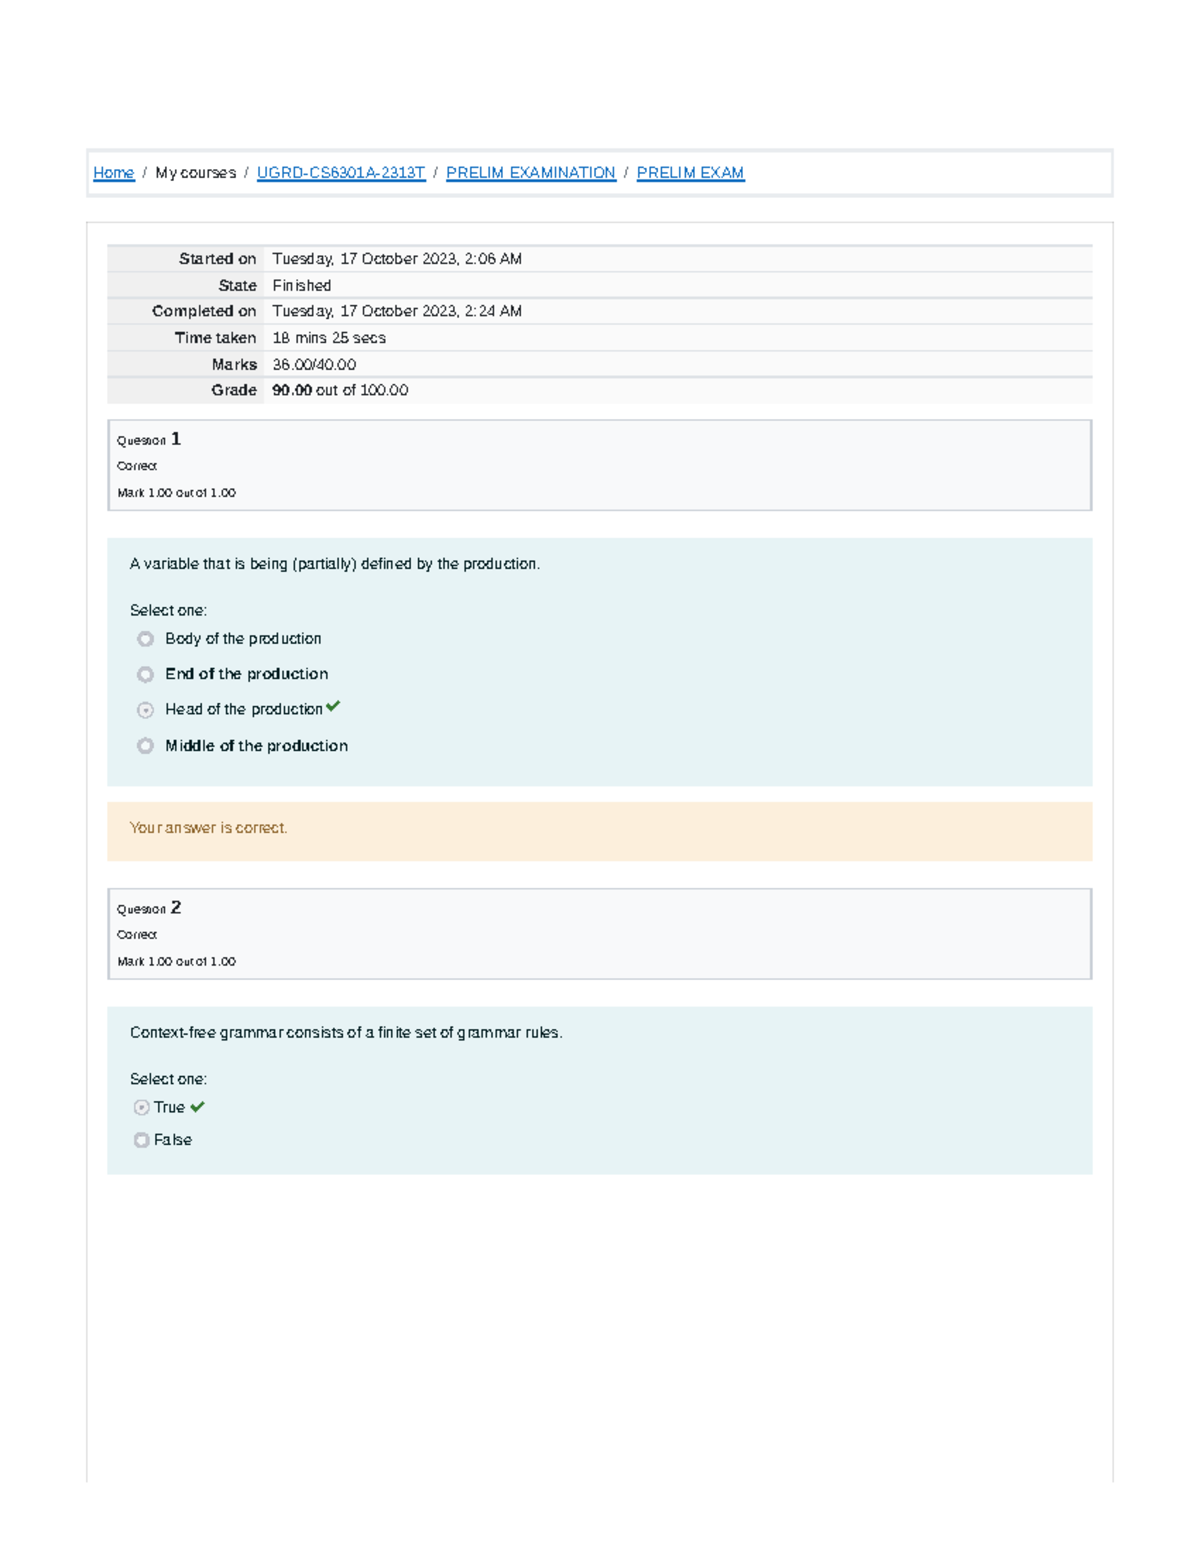
Task: Go to the PRELIM EXAMINATION breadcrumb
Action: point(531,173)
